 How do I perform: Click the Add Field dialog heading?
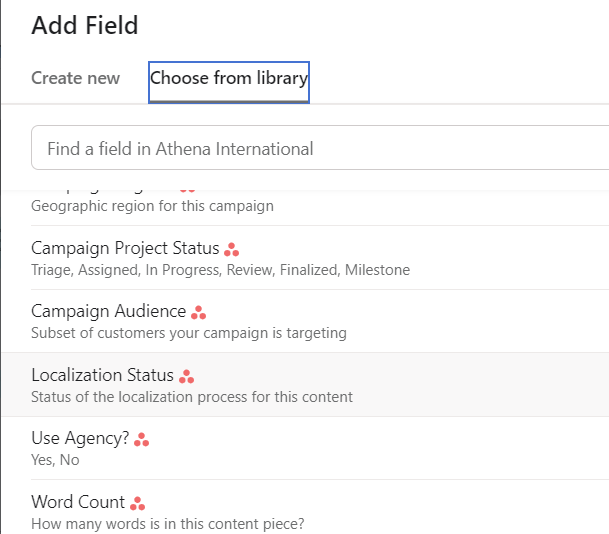85,25
